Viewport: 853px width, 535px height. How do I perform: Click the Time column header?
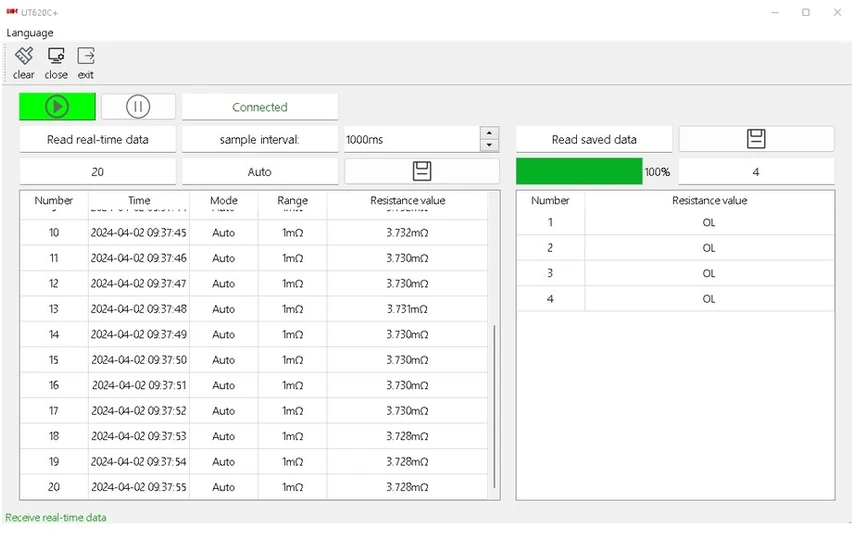point(139,200)
